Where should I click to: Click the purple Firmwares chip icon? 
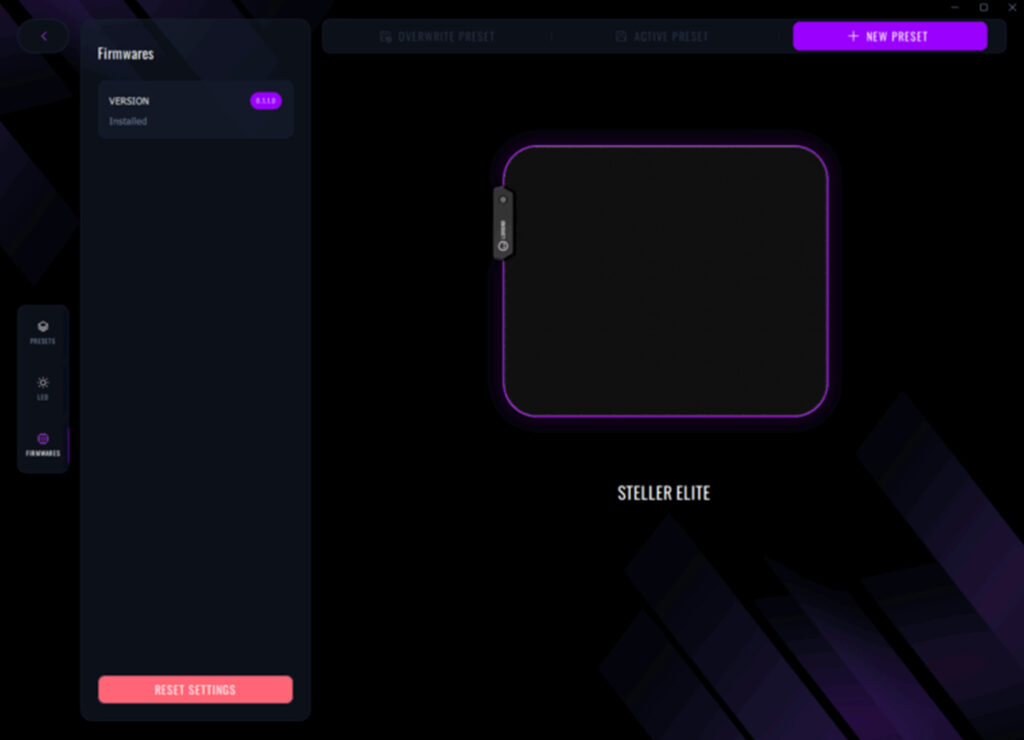point(43,439)
